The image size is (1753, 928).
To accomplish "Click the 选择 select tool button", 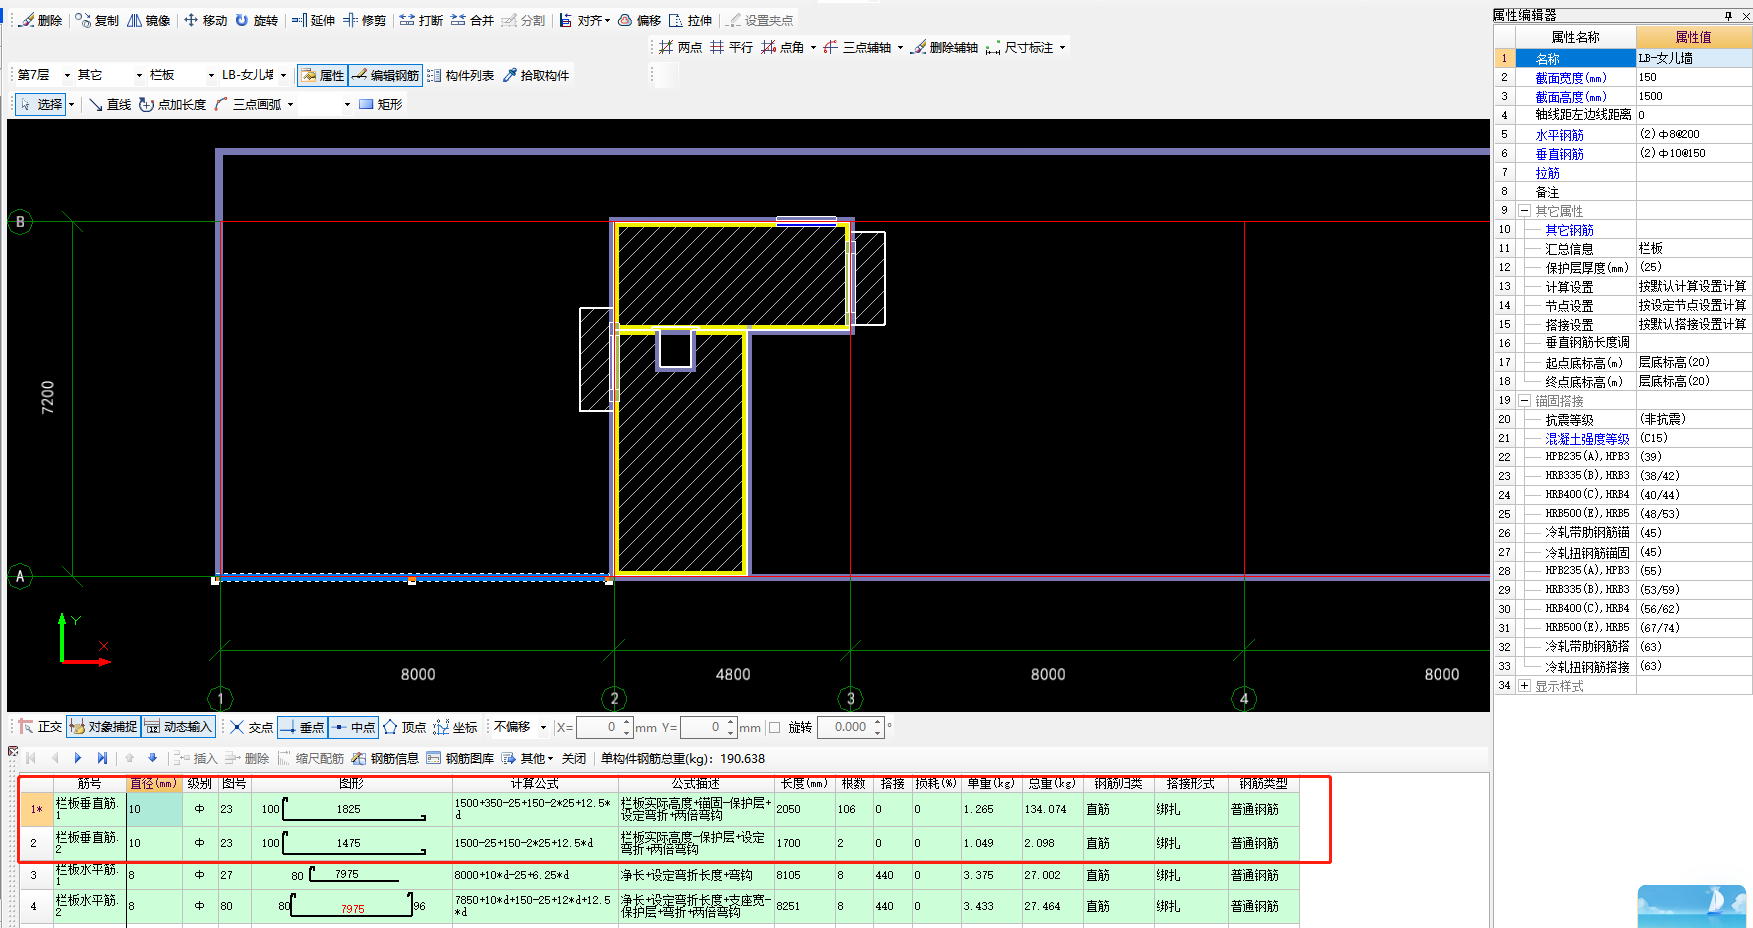I will 41,104.
